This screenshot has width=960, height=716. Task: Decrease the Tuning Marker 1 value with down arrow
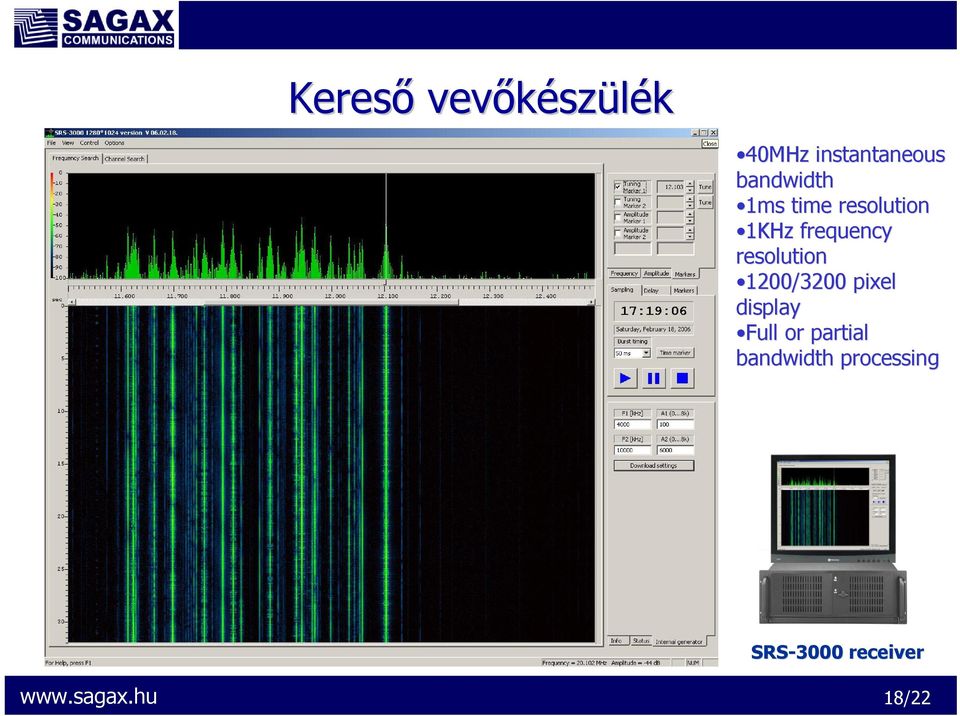pos(690,190)
